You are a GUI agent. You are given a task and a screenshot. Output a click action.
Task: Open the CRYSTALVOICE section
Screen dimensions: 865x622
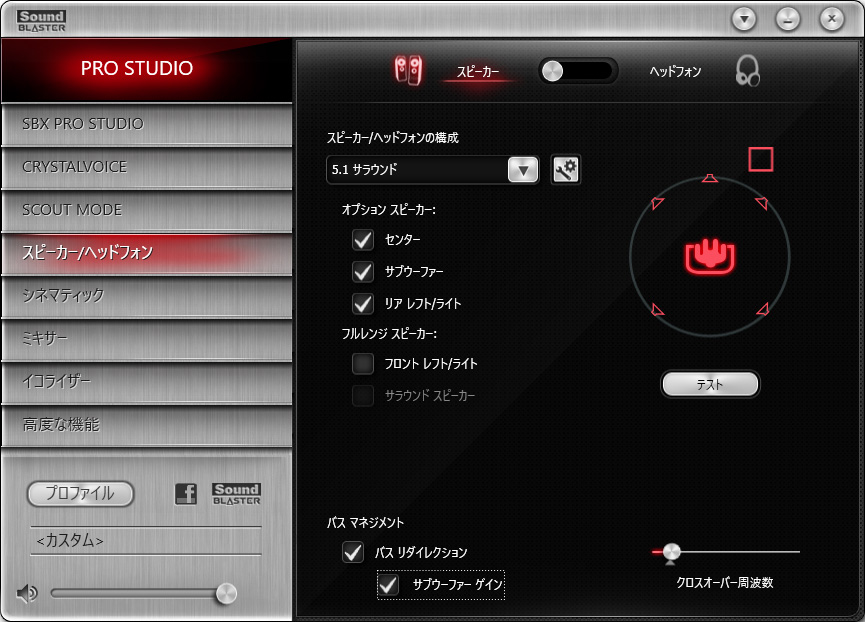147,167
